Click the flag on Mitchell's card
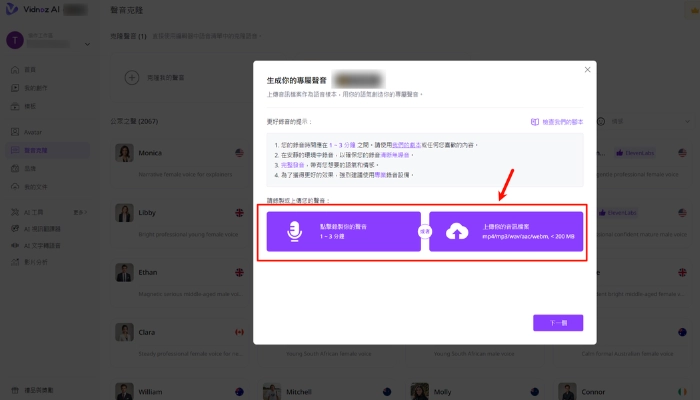Viewport: 700px width, 400px height. (x=387, y=392)
